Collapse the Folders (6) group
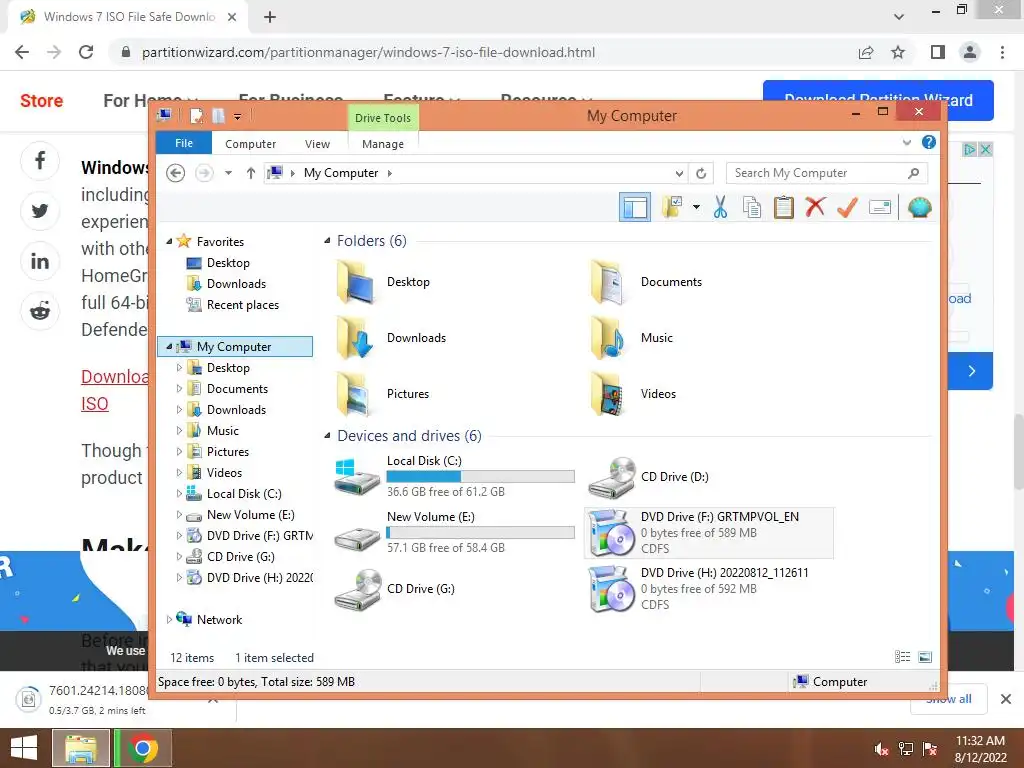Image resolution: width=1024 pixels, height=768 pixels. coord(327,241)
